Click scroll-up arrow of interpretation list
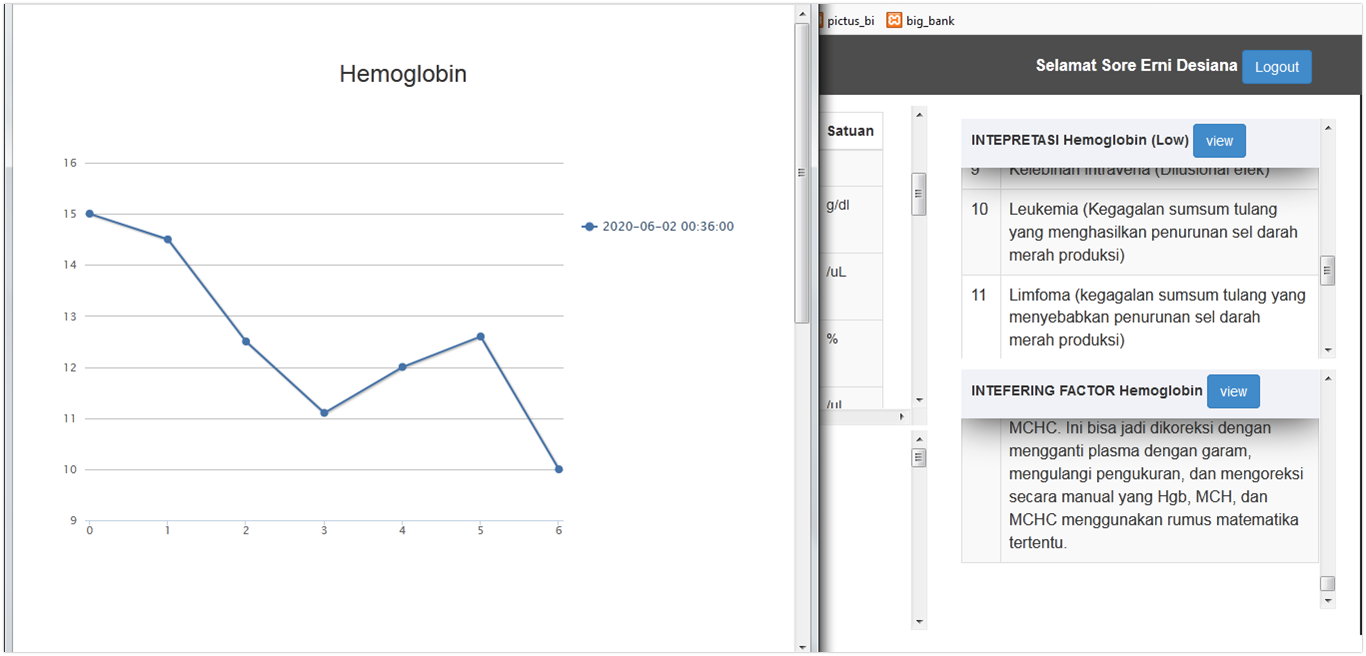The width and height of the screenshot is (1366, 656). (x=1328, y=128)
